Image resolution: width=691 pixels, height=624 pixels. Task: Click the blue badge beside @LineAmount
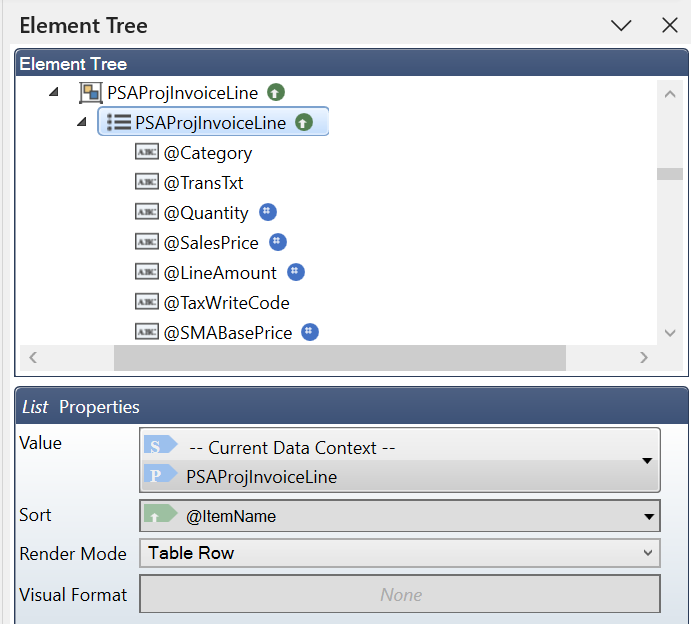click(x=296, y=272)
